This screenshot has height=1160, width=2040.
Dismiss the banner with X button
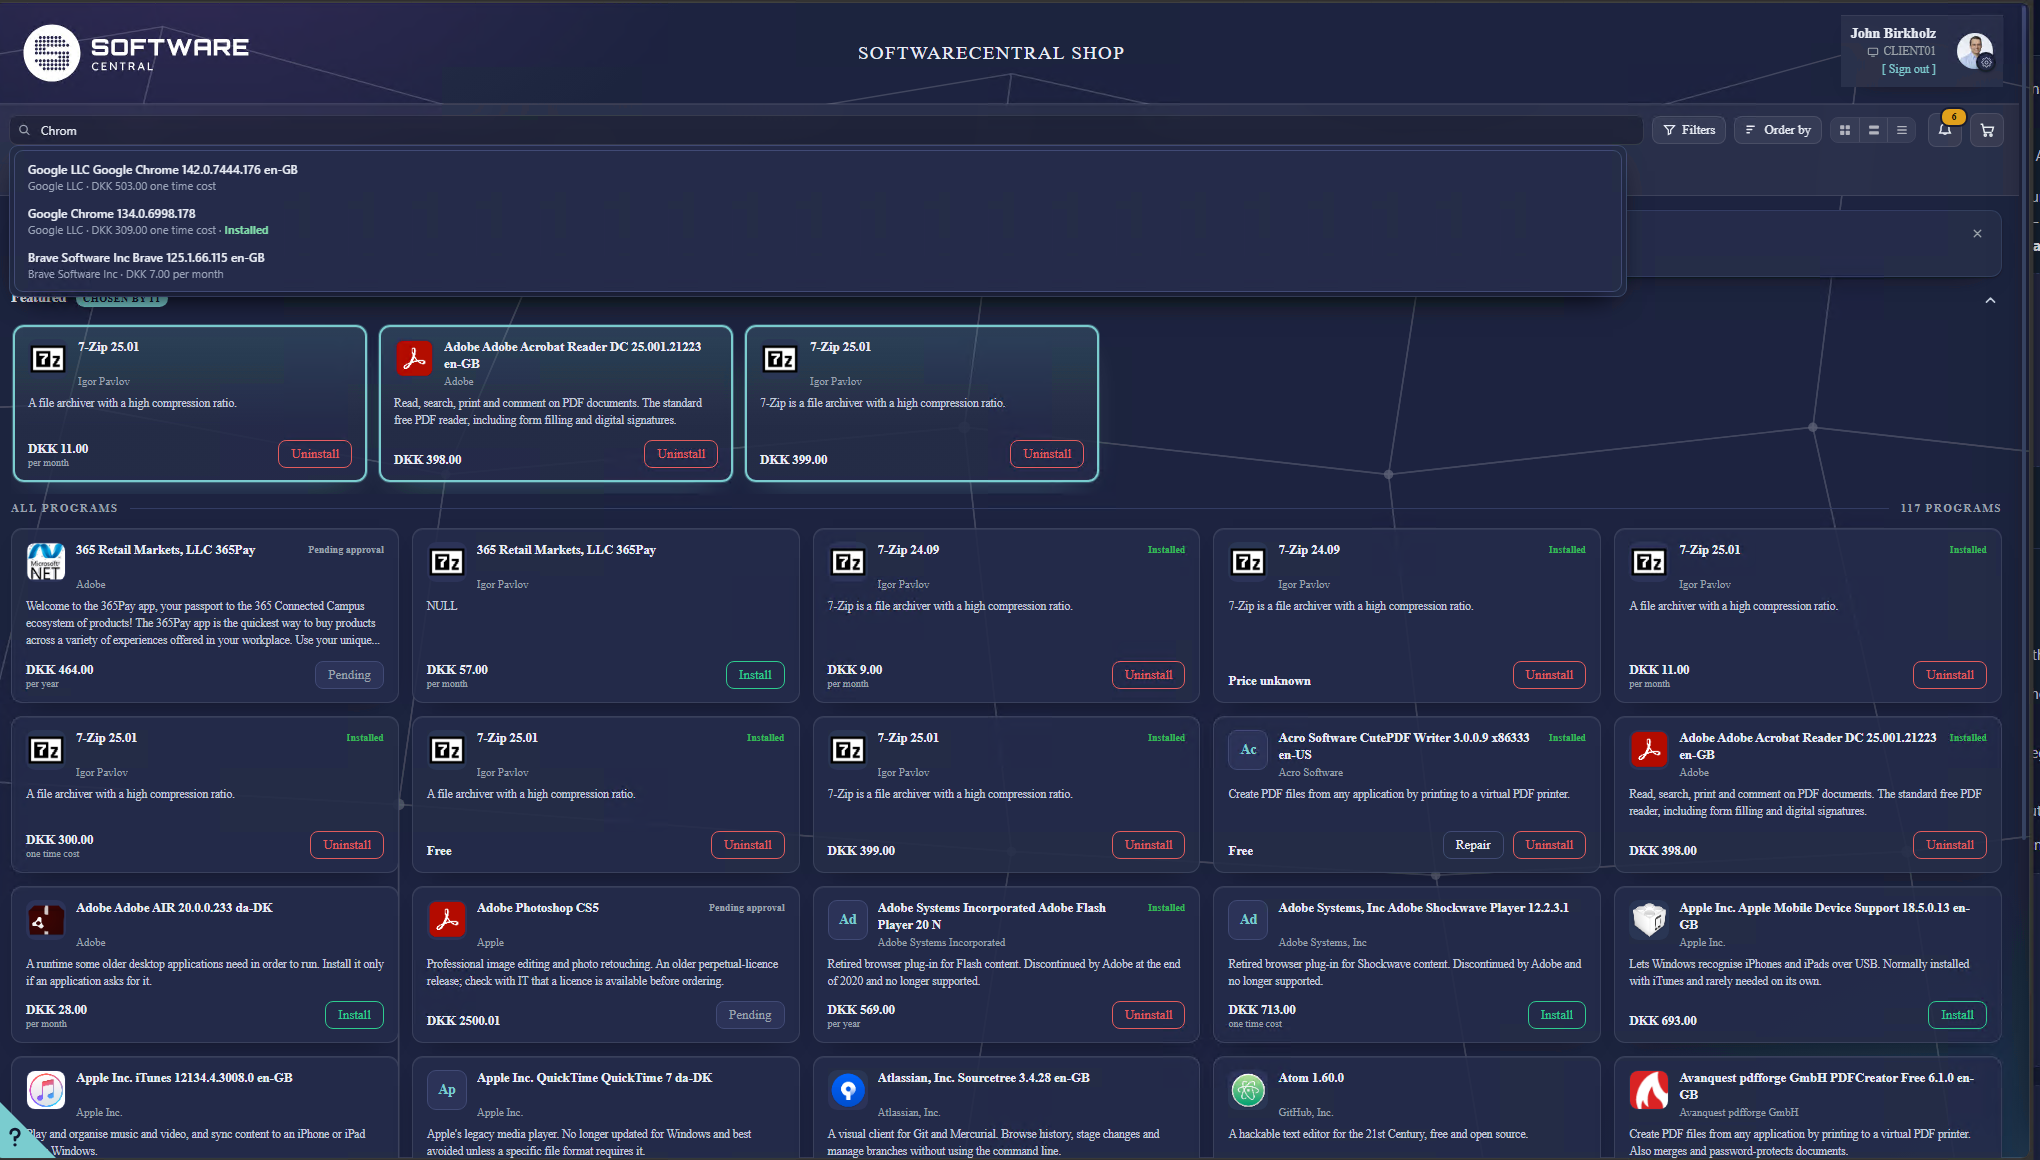1977,234
